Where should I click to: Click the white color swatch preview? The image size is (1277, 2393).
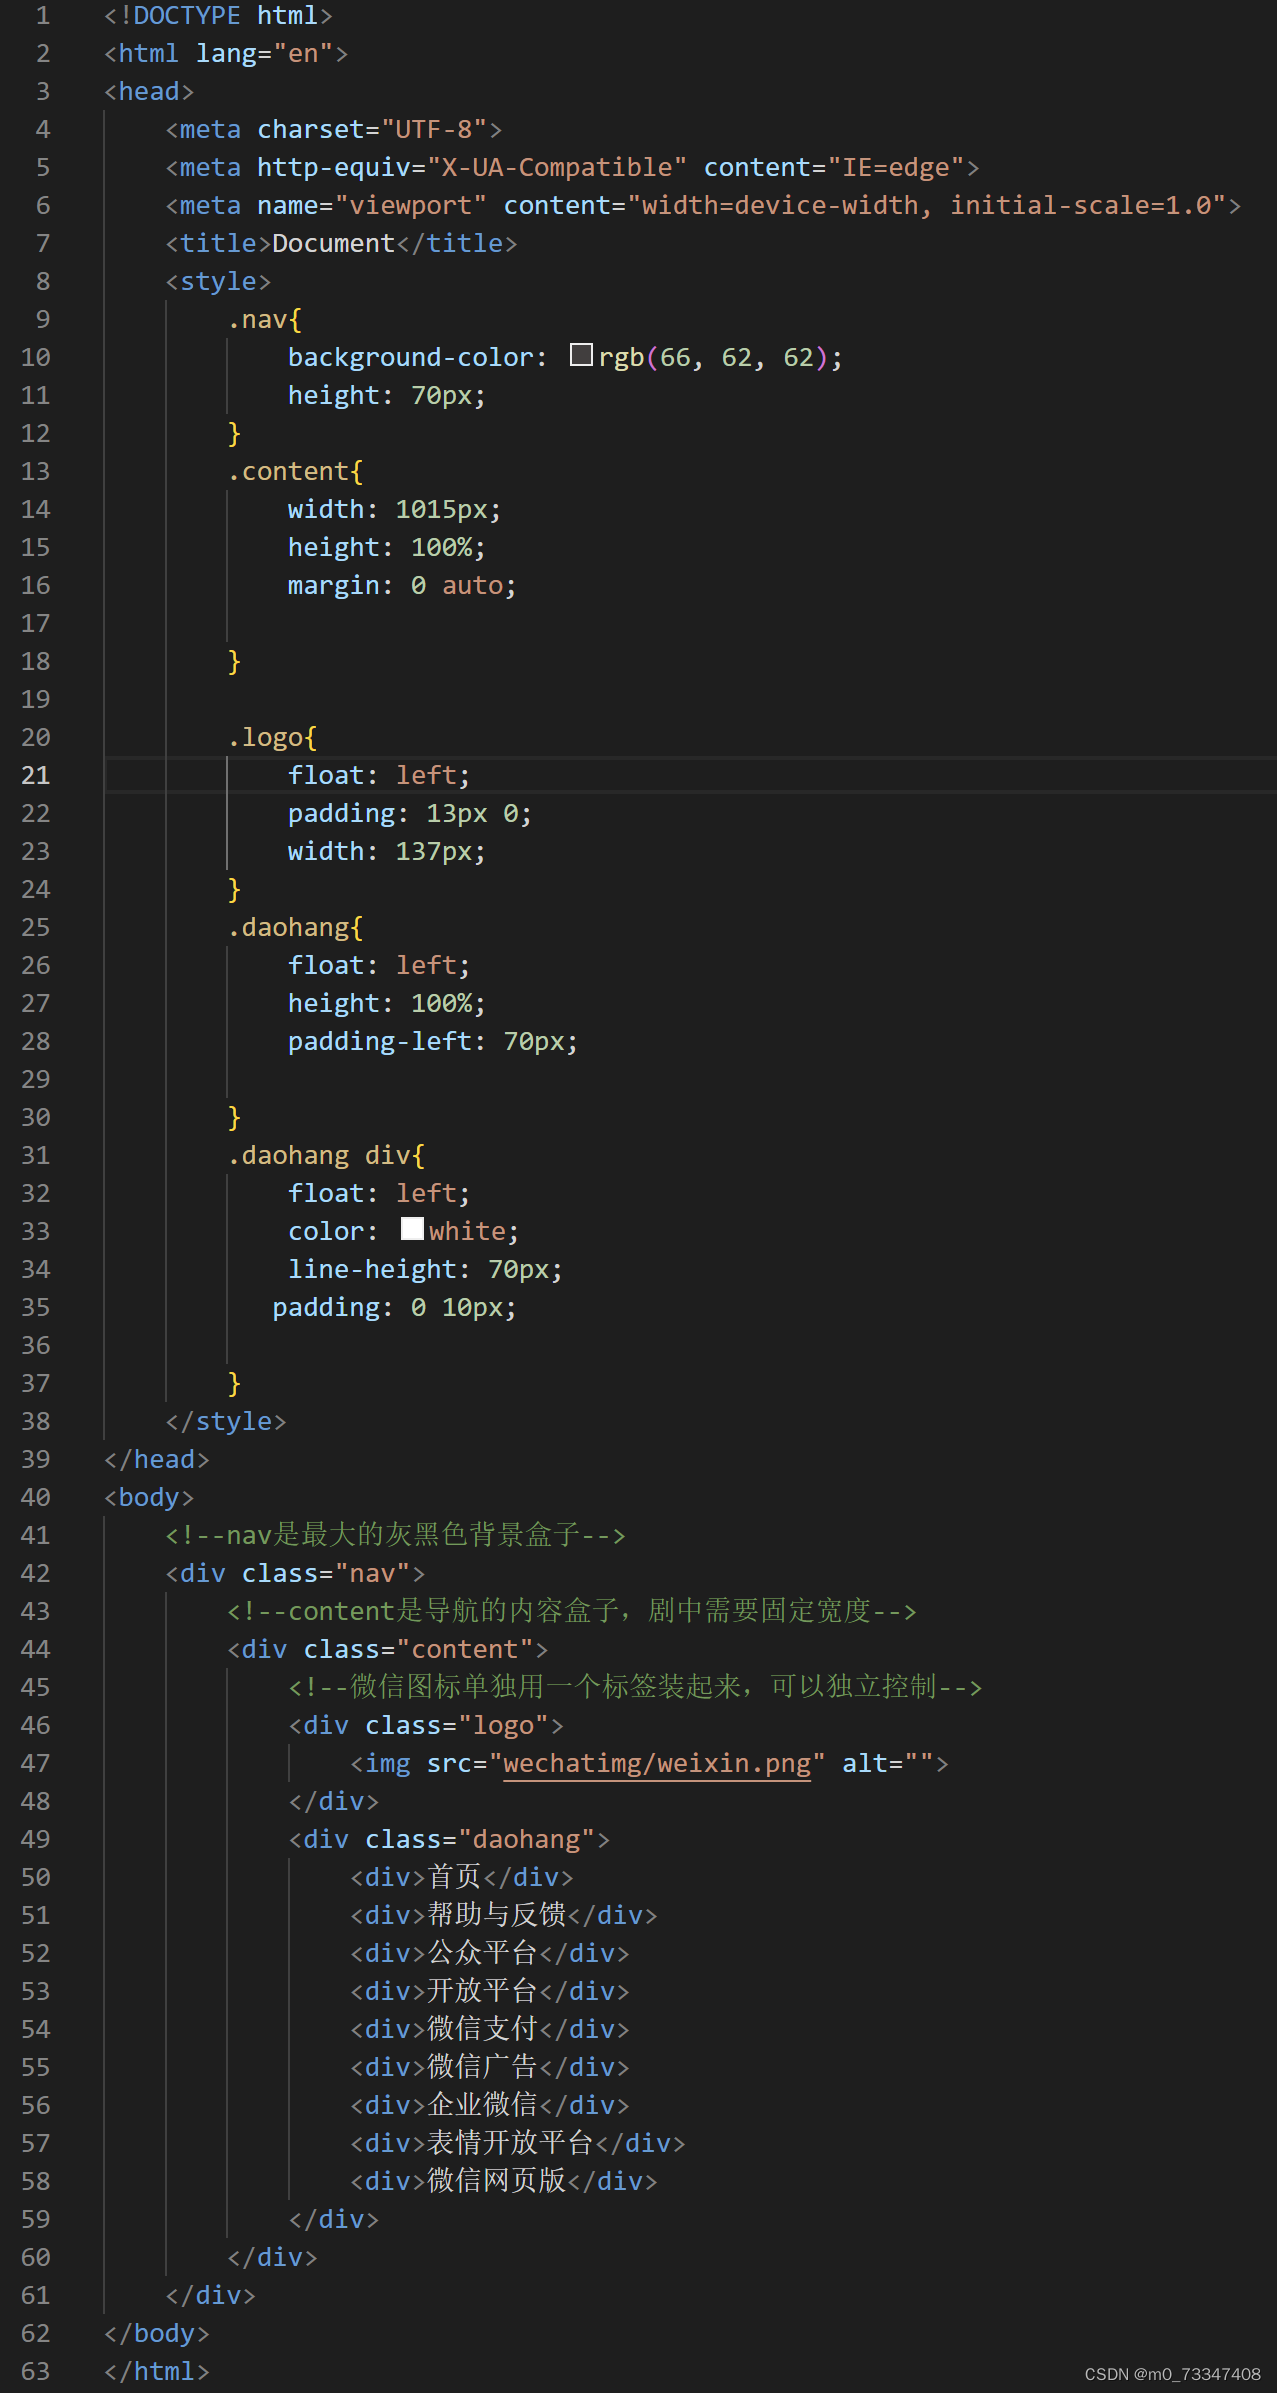click(x=412, y=1229)
